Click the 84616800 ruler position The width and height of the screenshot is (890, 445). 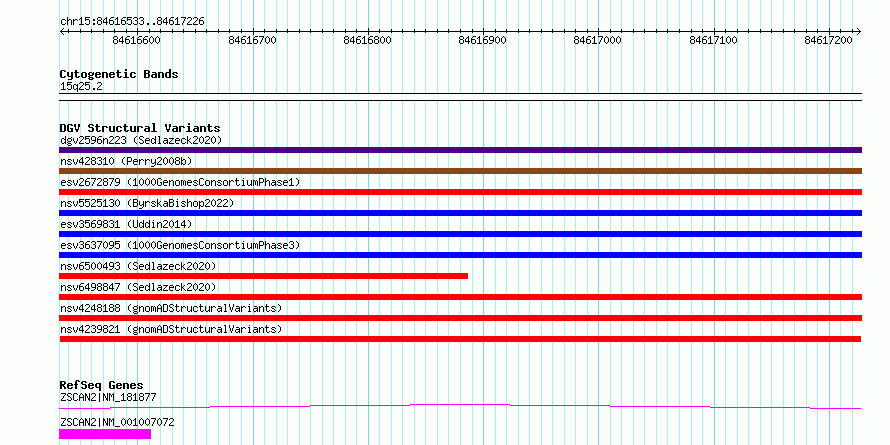coord(368,40)
